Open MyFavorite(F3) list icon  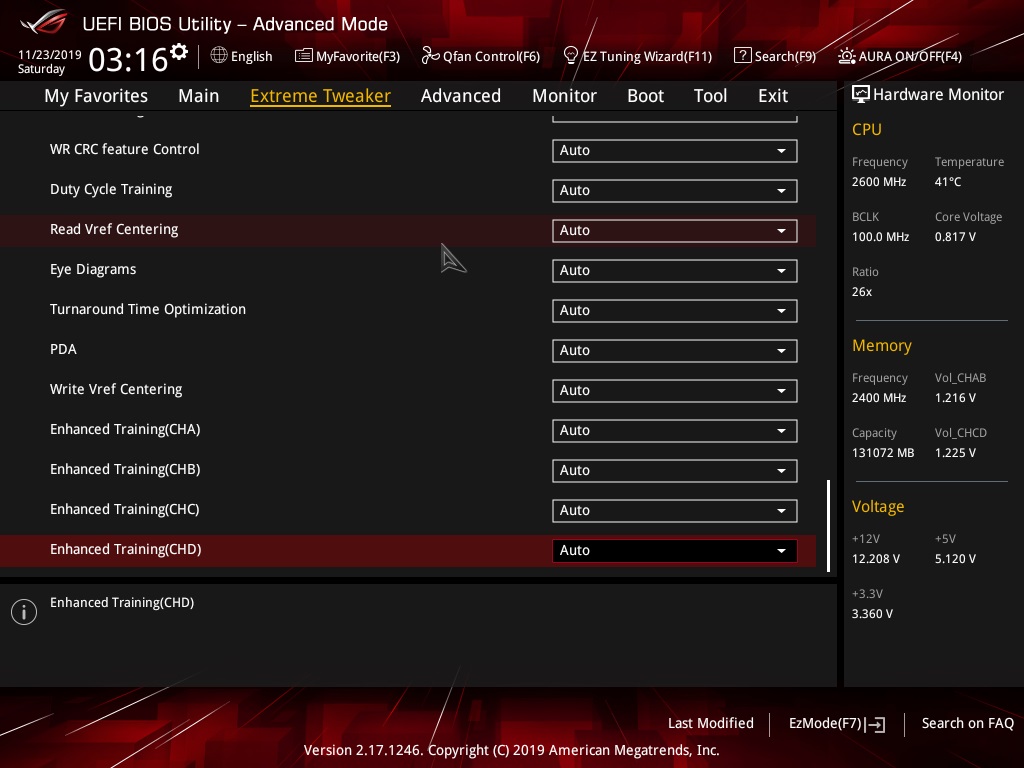(304, 56)
